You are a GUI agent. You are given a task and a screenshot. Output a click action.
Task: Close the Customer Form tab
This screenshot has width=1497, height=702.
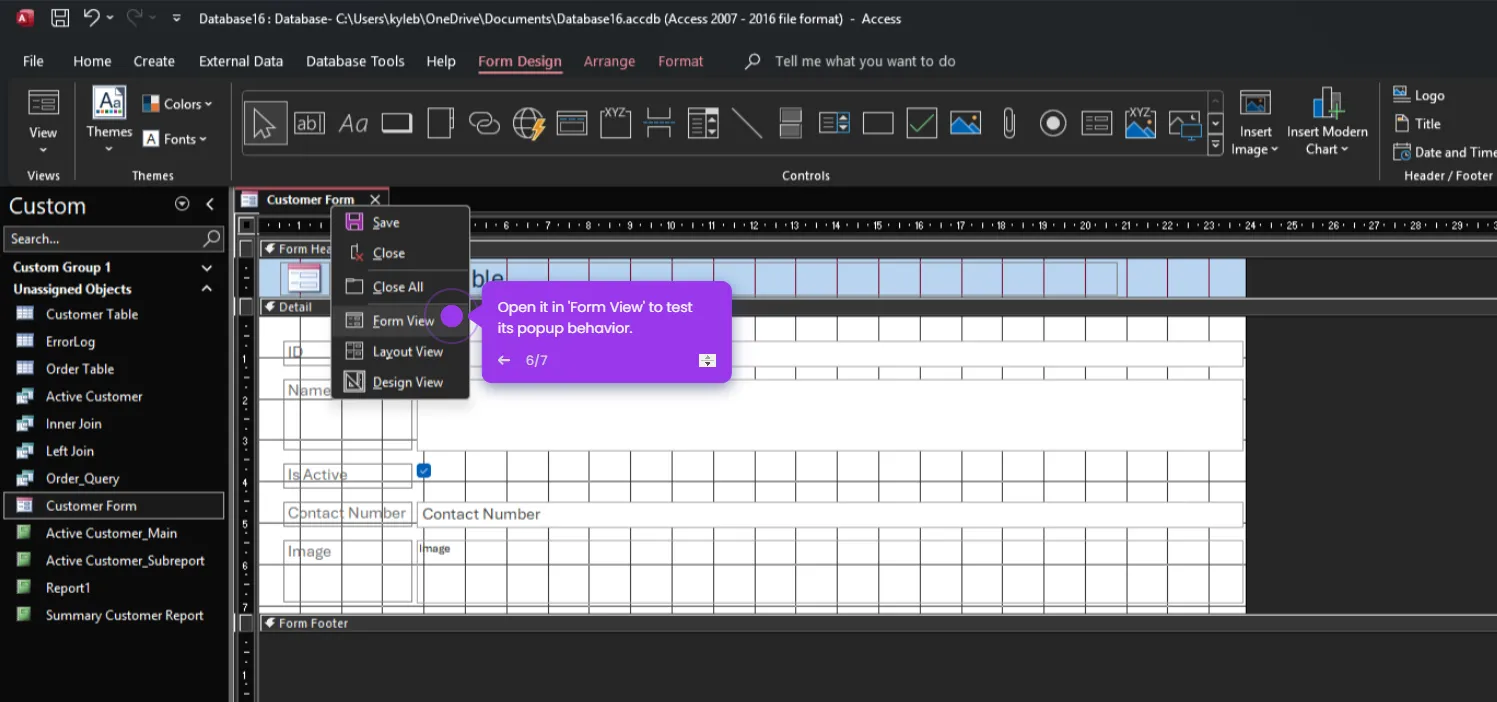click(x=375, y=200)
